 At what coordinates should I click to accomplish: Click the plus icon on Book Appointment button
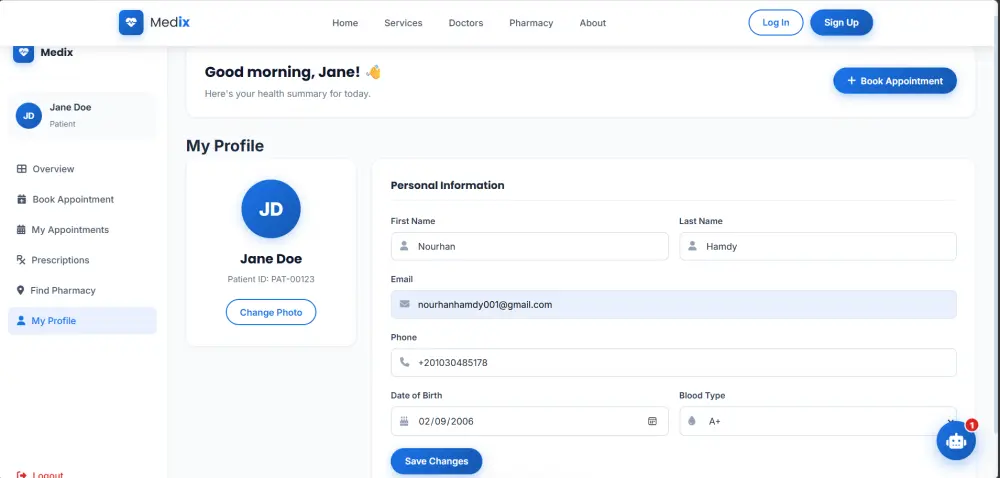pyautogui.click(x=851, y=81)
